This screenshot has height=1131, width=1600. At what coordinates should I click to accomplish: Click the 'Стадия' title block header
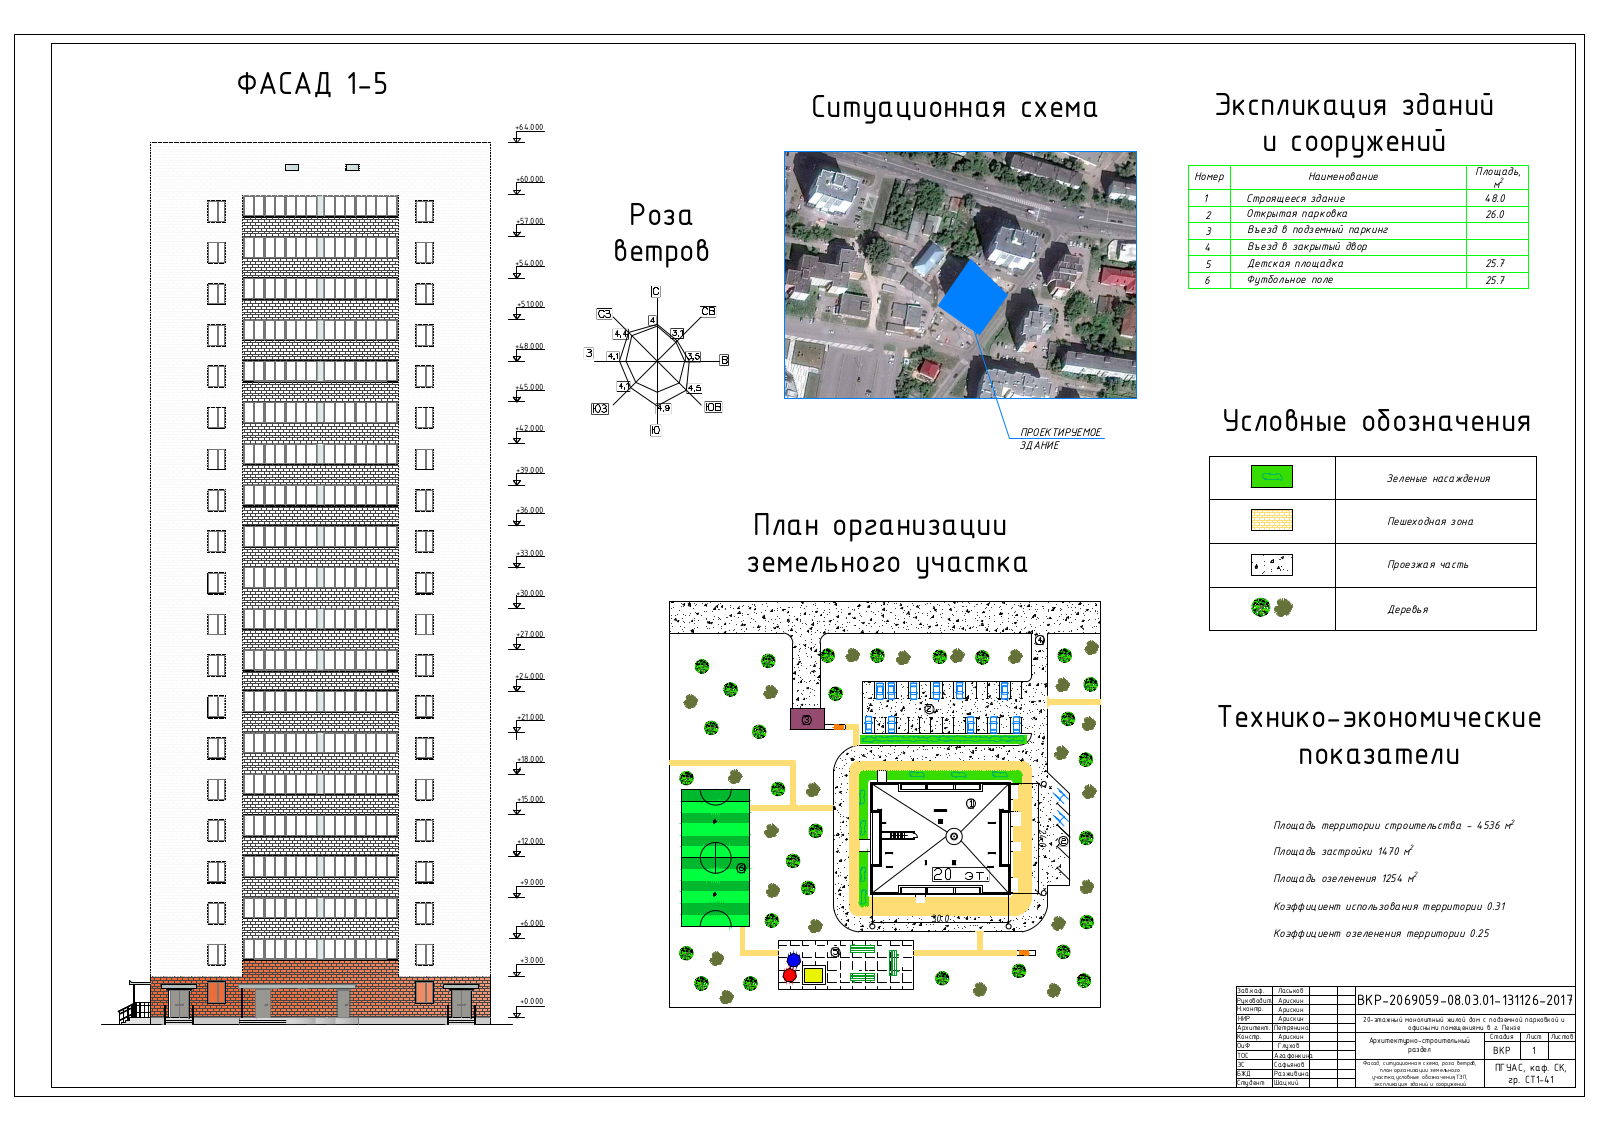pyautogui.click(x=1501, y=1037)
